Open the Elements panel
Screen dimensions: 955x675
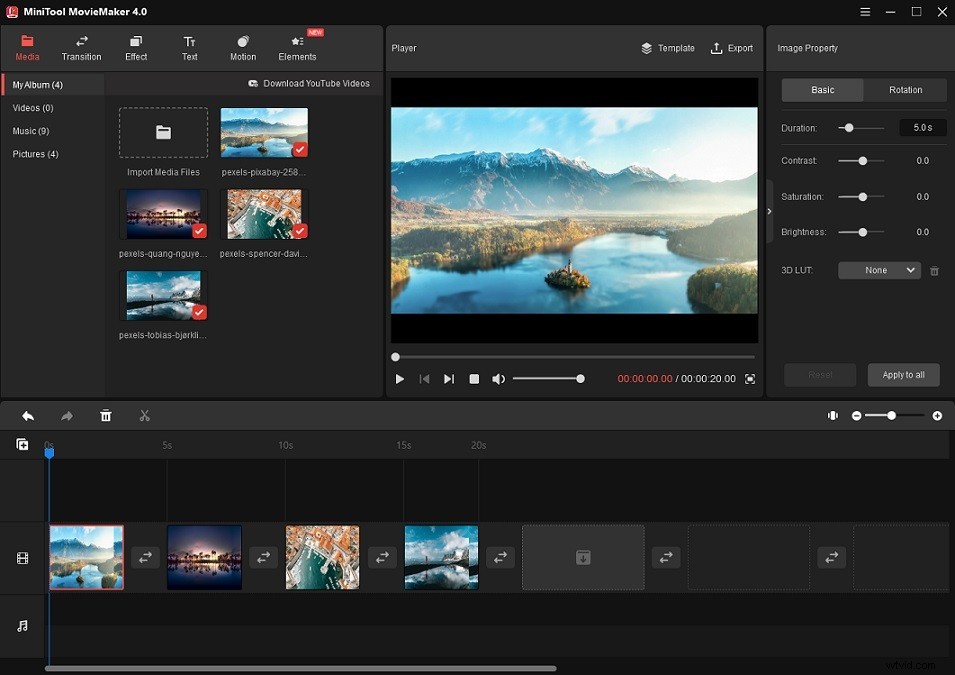tap(296, 47)
